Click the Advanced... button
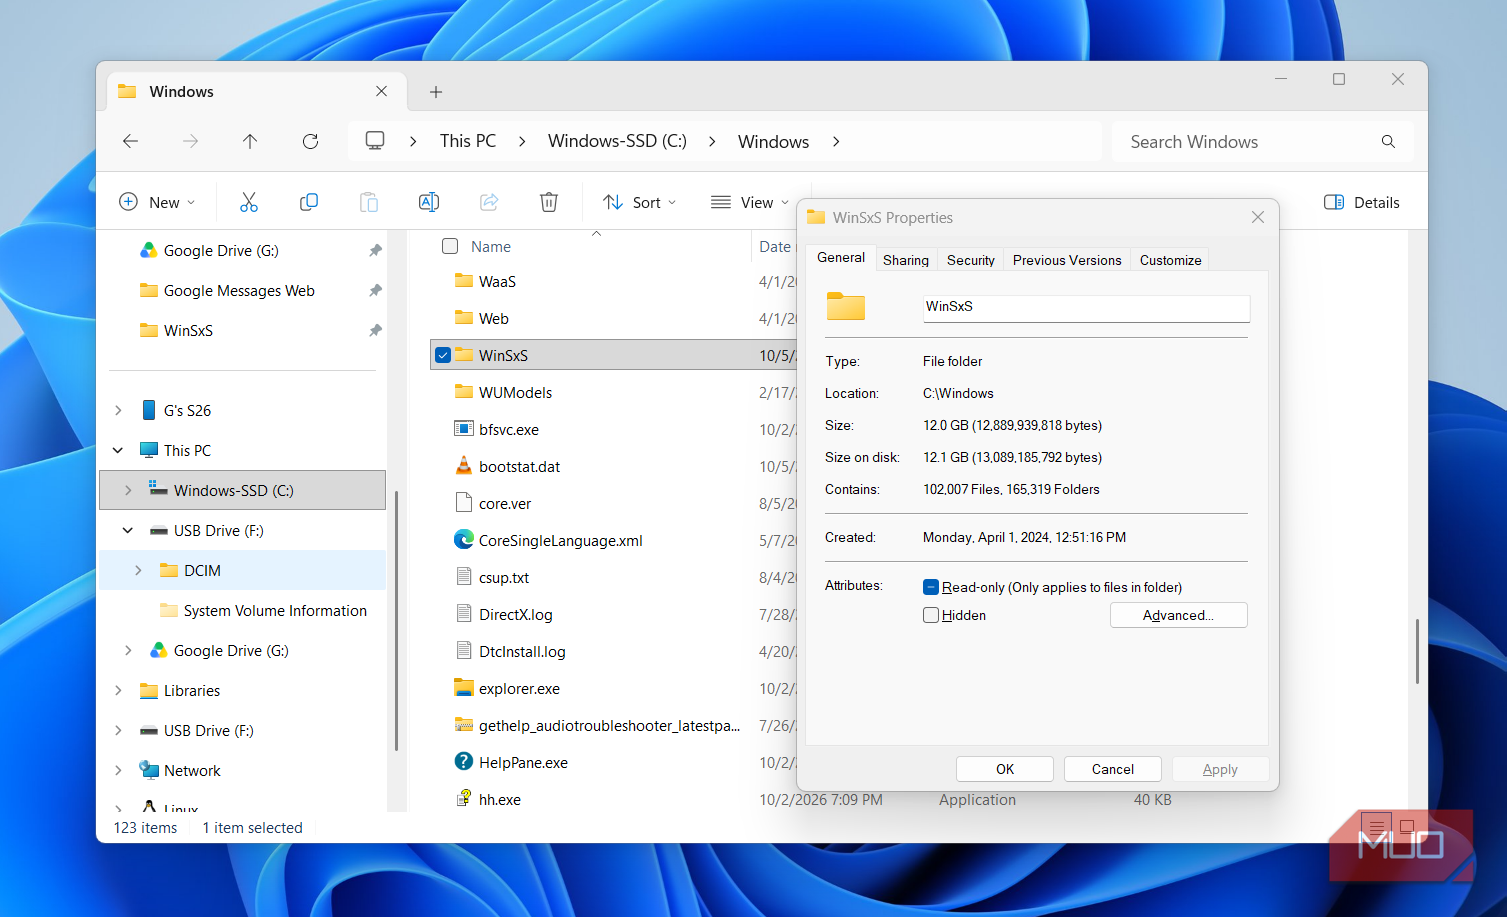The height and width of the screenshot is (917, 1507). pyautogui.click(x=1178, y=615)
